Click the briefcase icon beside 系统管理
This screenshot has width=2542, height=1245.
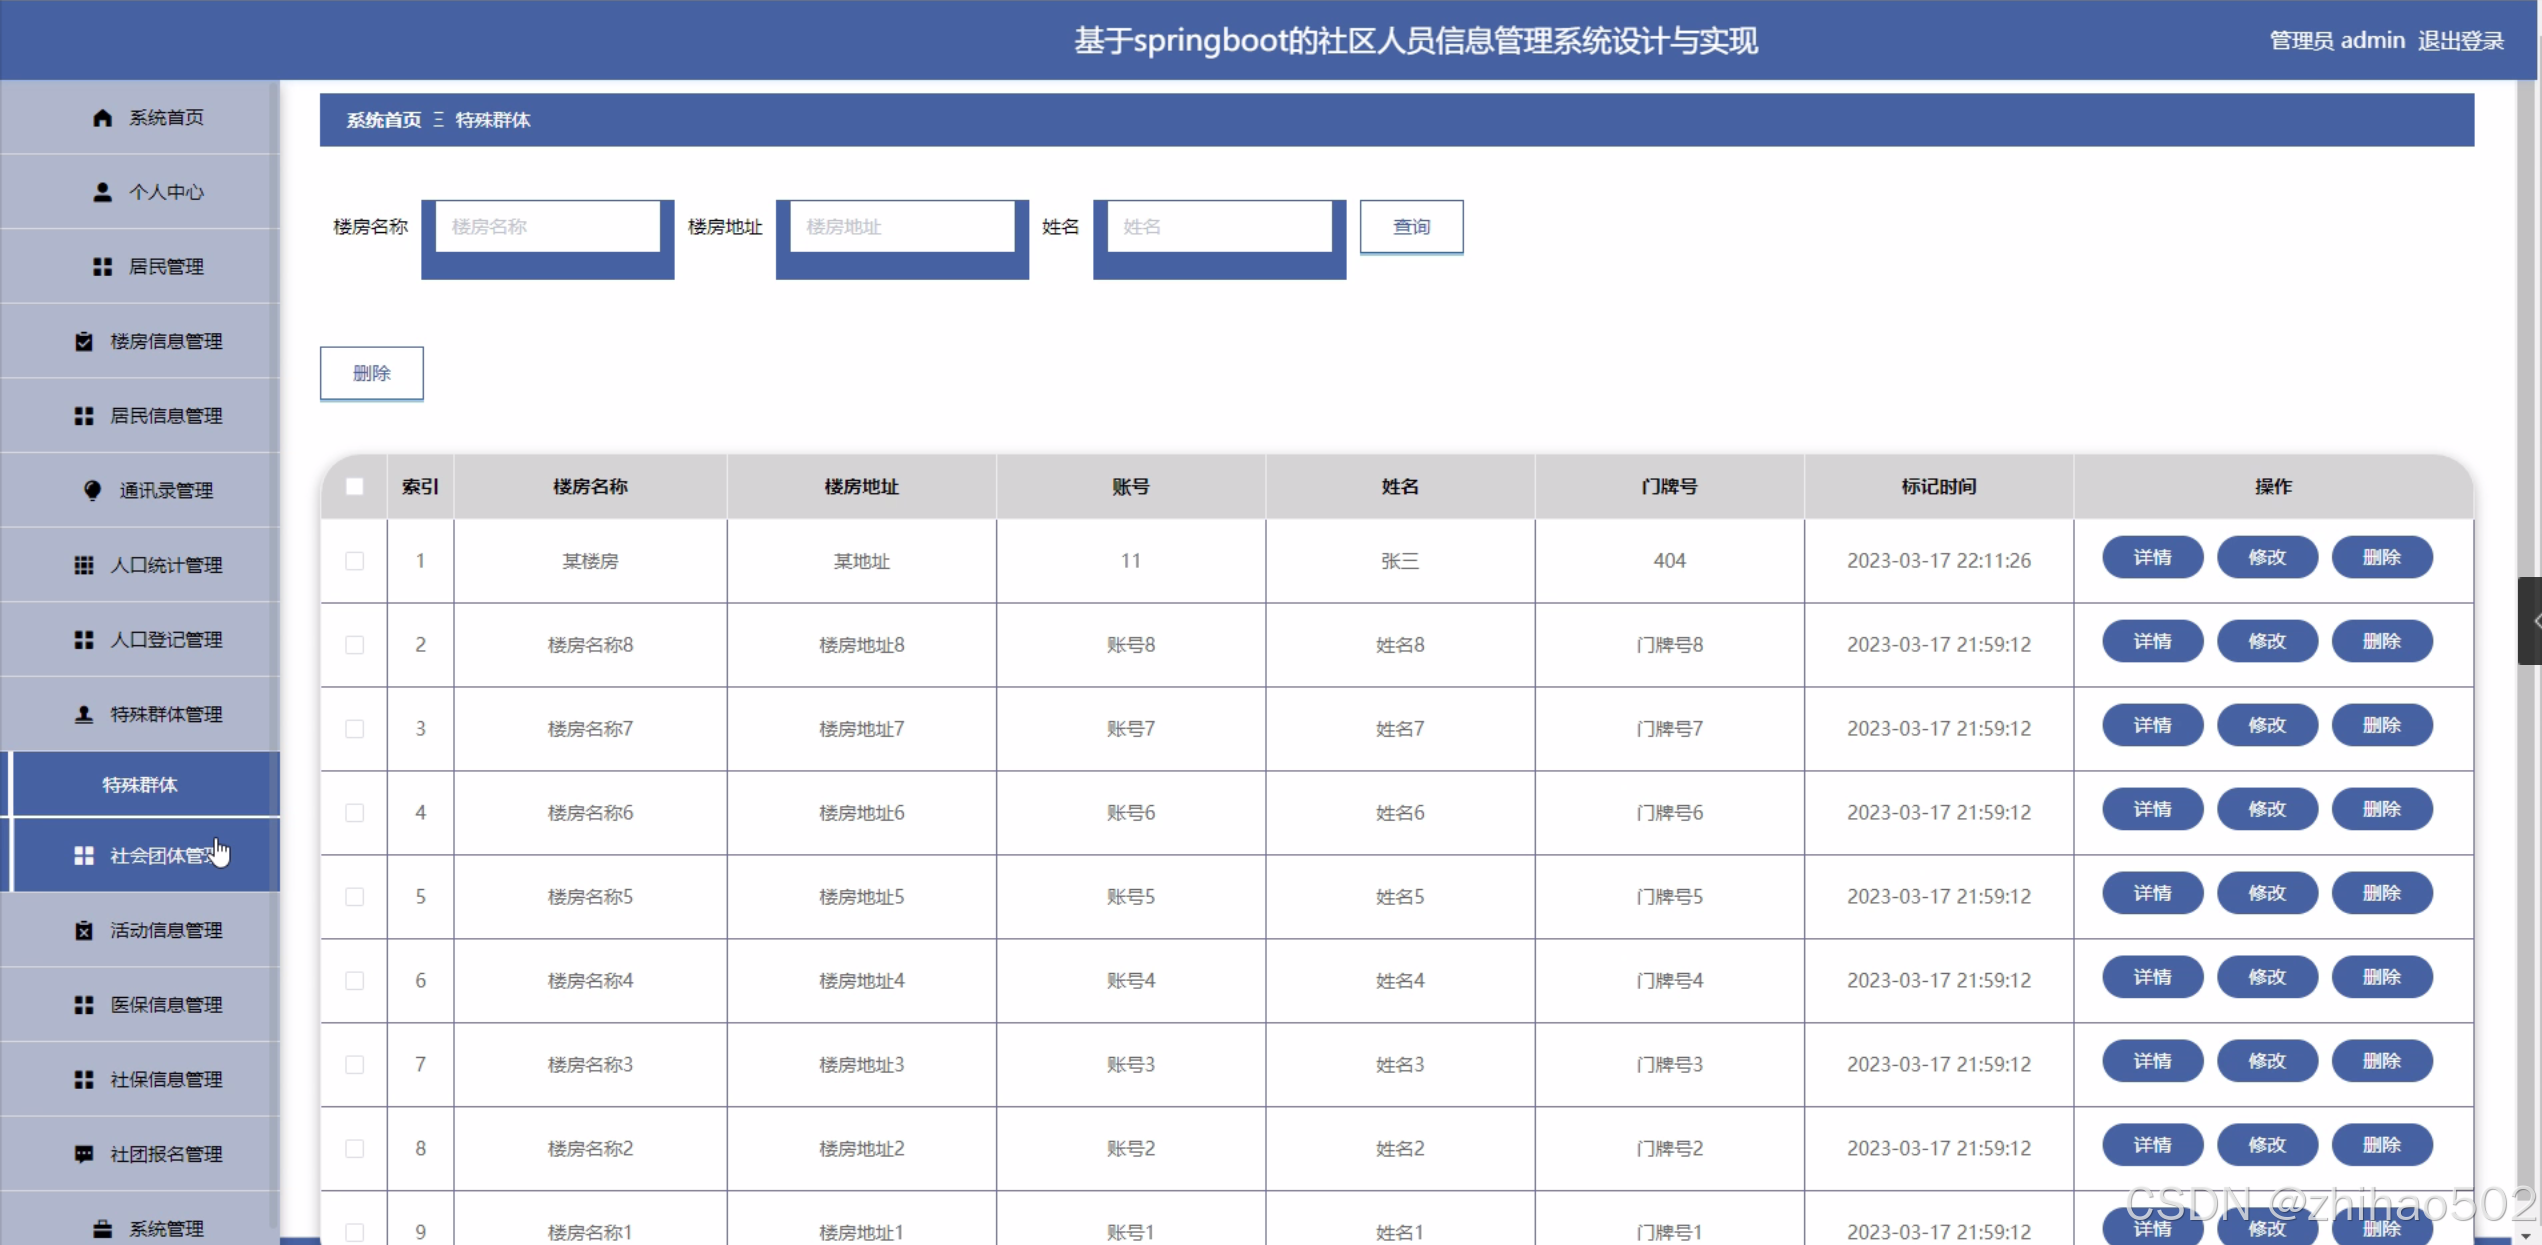[x=102, y=1229]
